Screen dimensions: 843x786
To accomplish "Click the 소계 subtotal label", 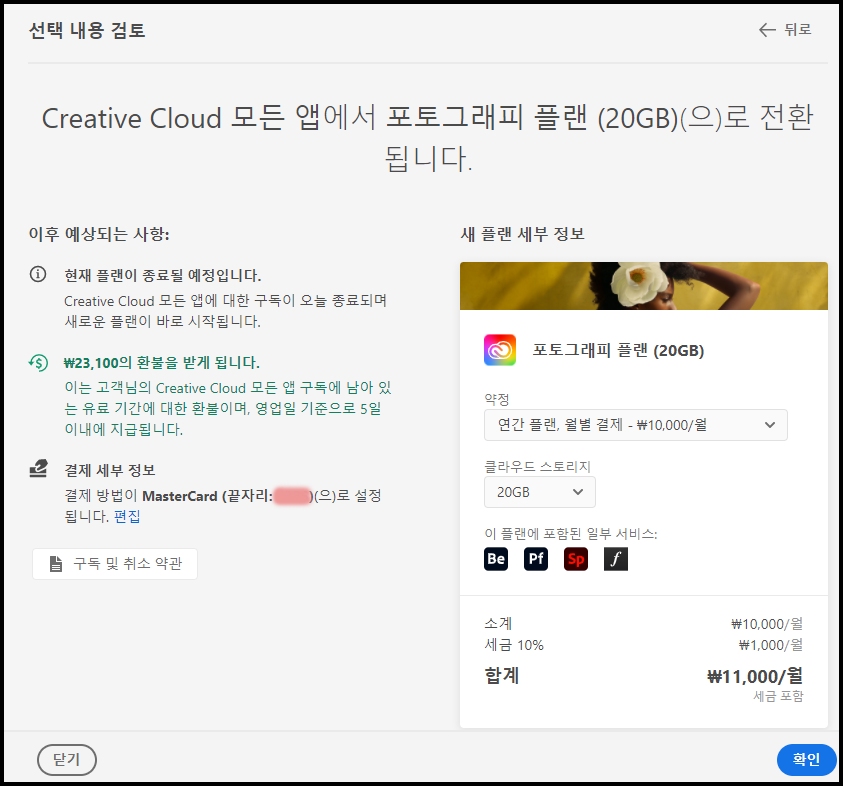I will coord(498,624).
